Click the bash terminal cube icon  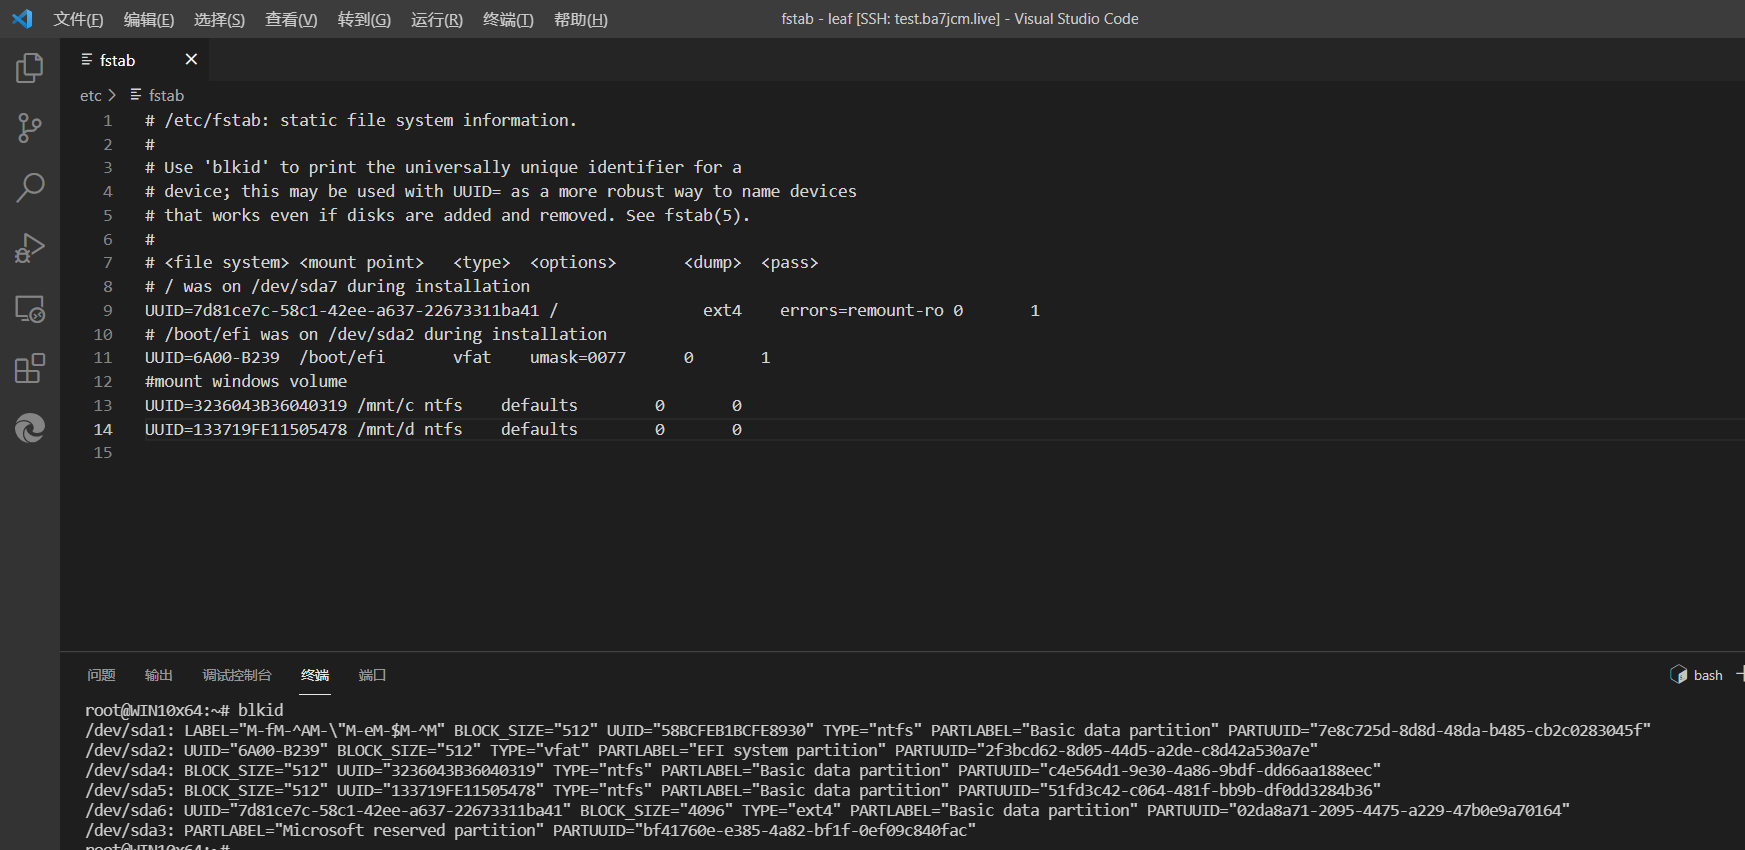click(1679, 675)
